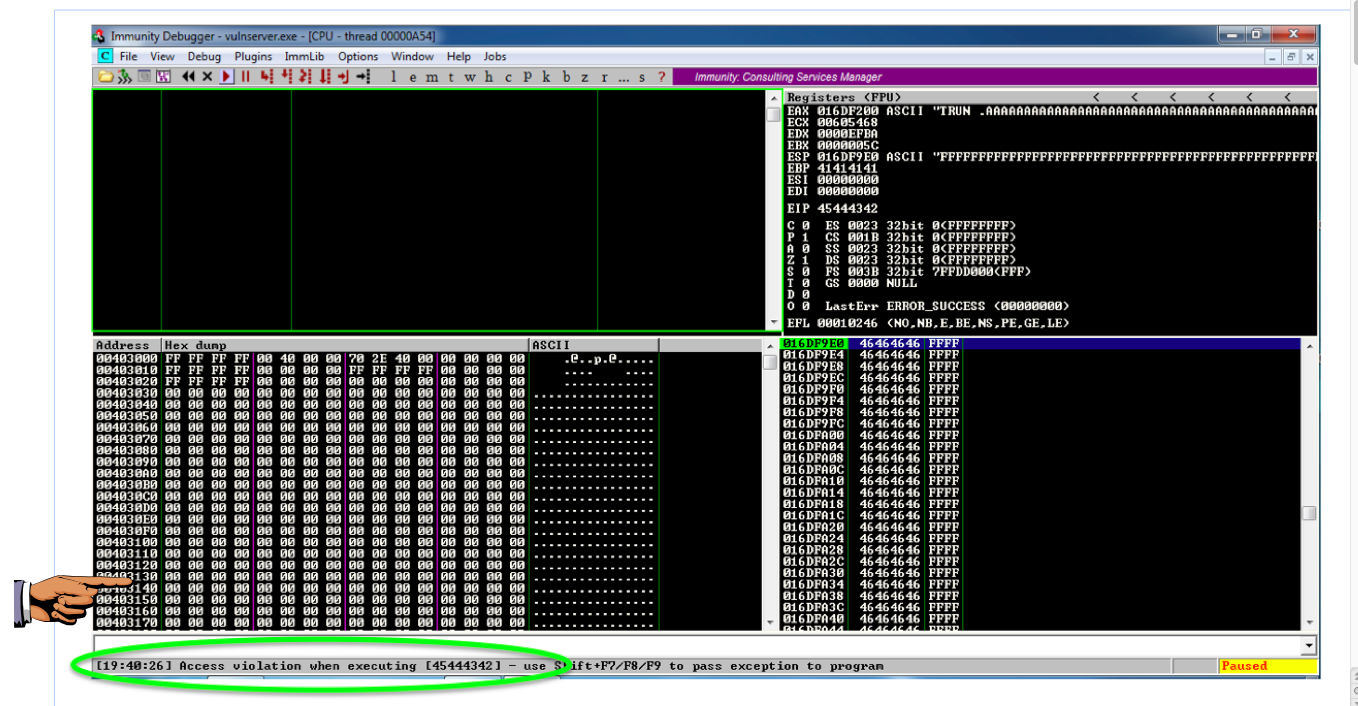Open the ImmLib menu
This screenshot has width=1358, height=706.
click(x=305, y=57)
